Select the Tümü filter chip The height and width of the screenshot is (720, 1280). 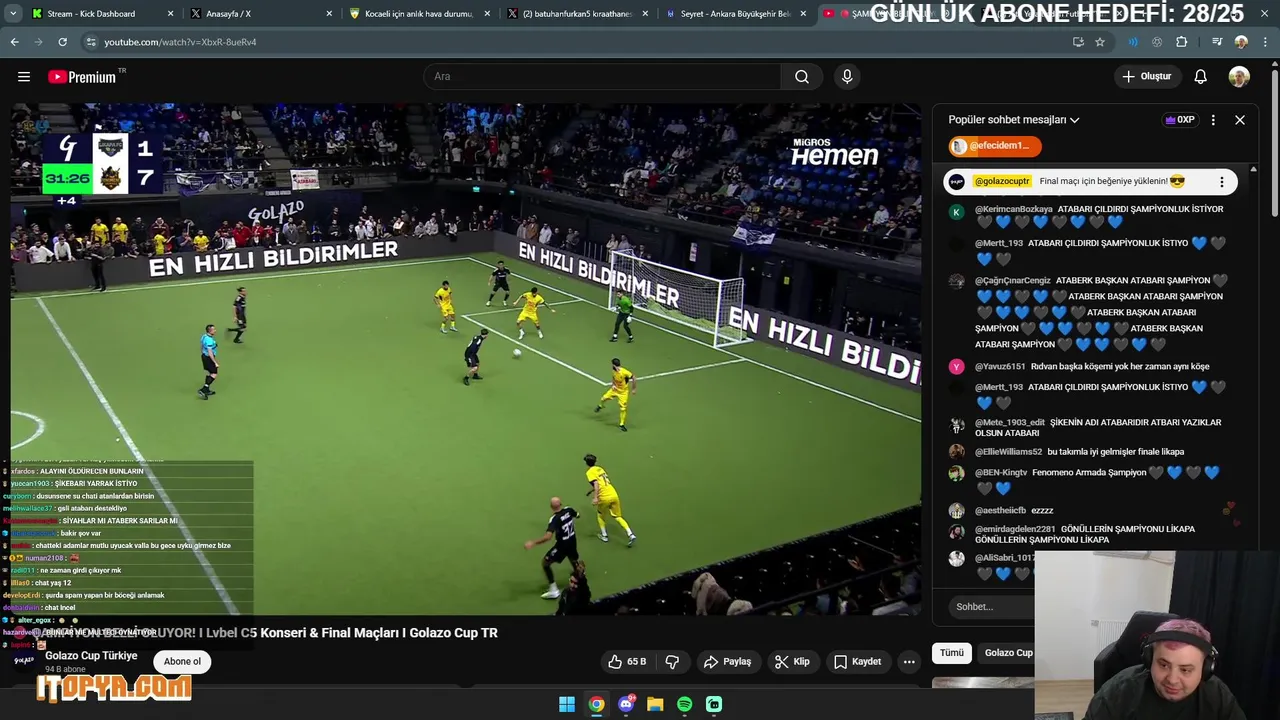pyautogui.click(x=952, y=653)
